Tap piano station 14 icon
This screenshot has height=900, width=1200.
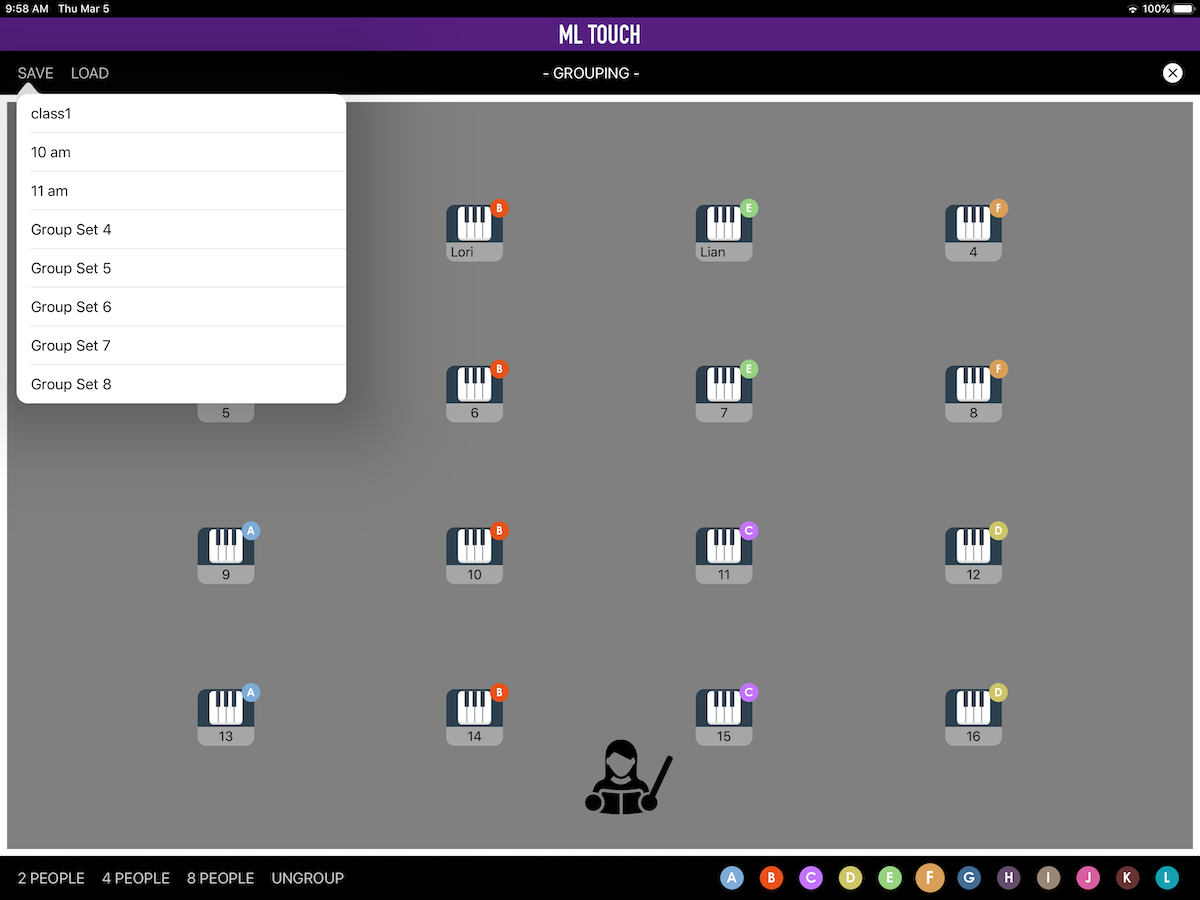click(x=474, y=716)
